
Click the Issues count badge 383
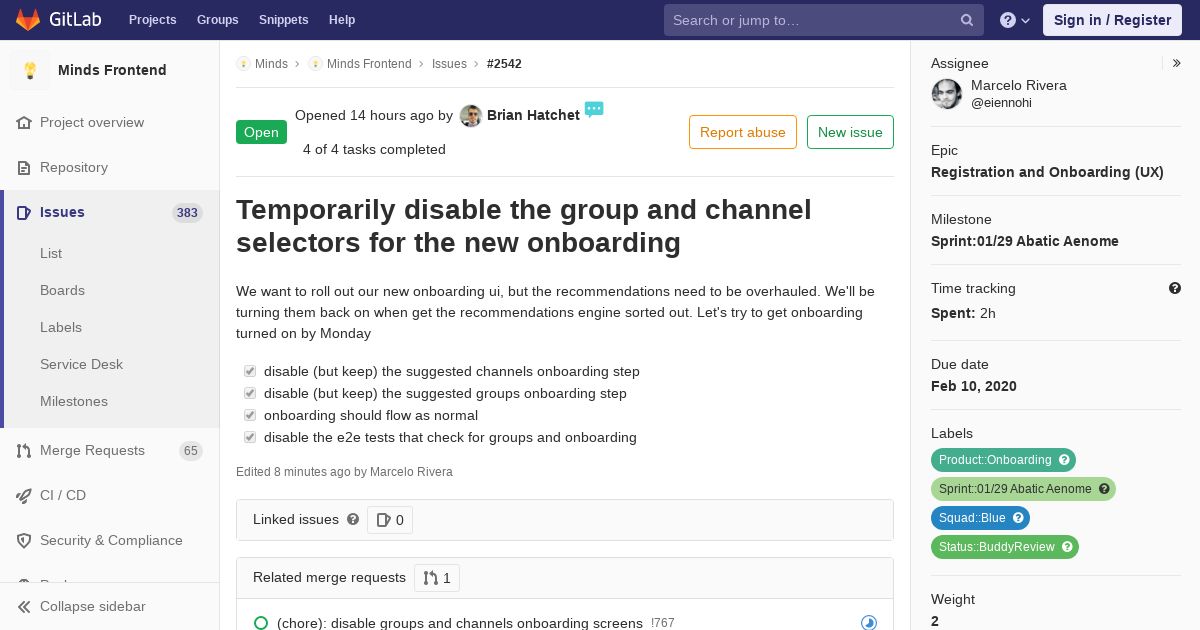click(187, 213)
